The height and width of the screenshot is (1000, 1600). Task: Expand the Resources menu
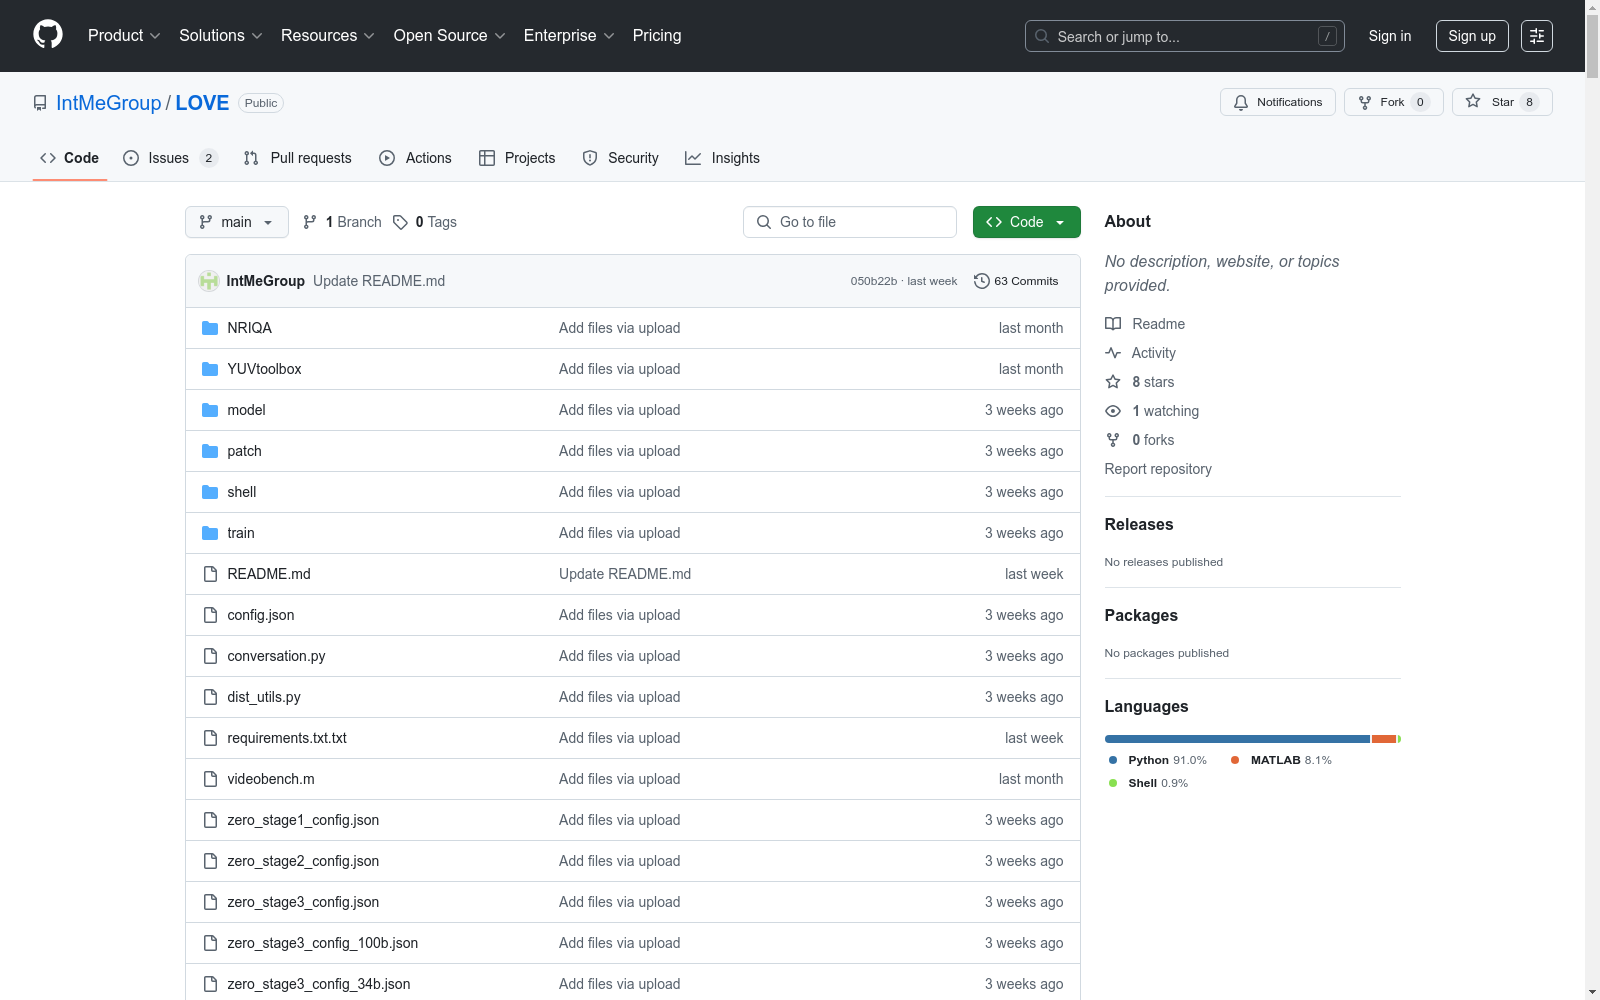click(328, 36)
